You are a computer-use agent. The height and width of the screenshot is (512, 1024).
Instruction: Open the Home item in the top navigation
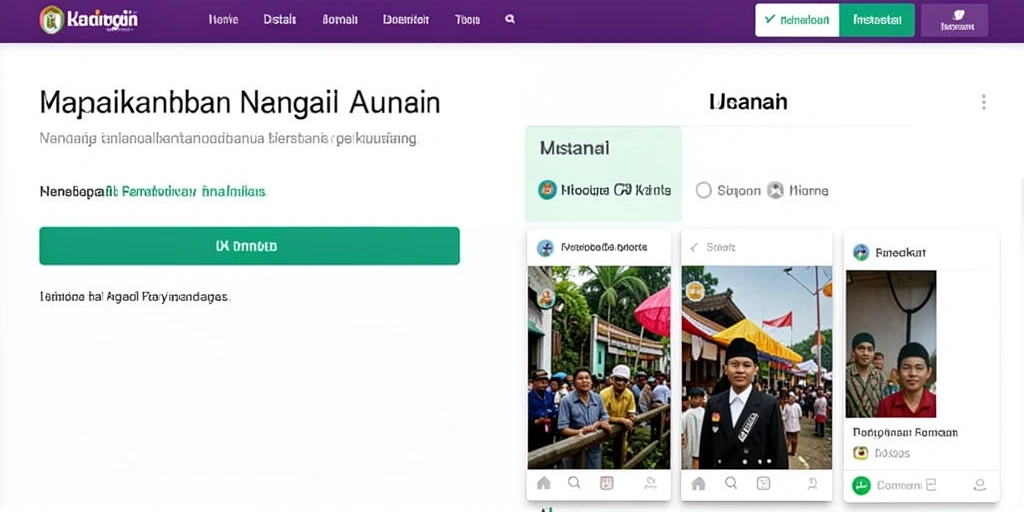click(223, 20)
